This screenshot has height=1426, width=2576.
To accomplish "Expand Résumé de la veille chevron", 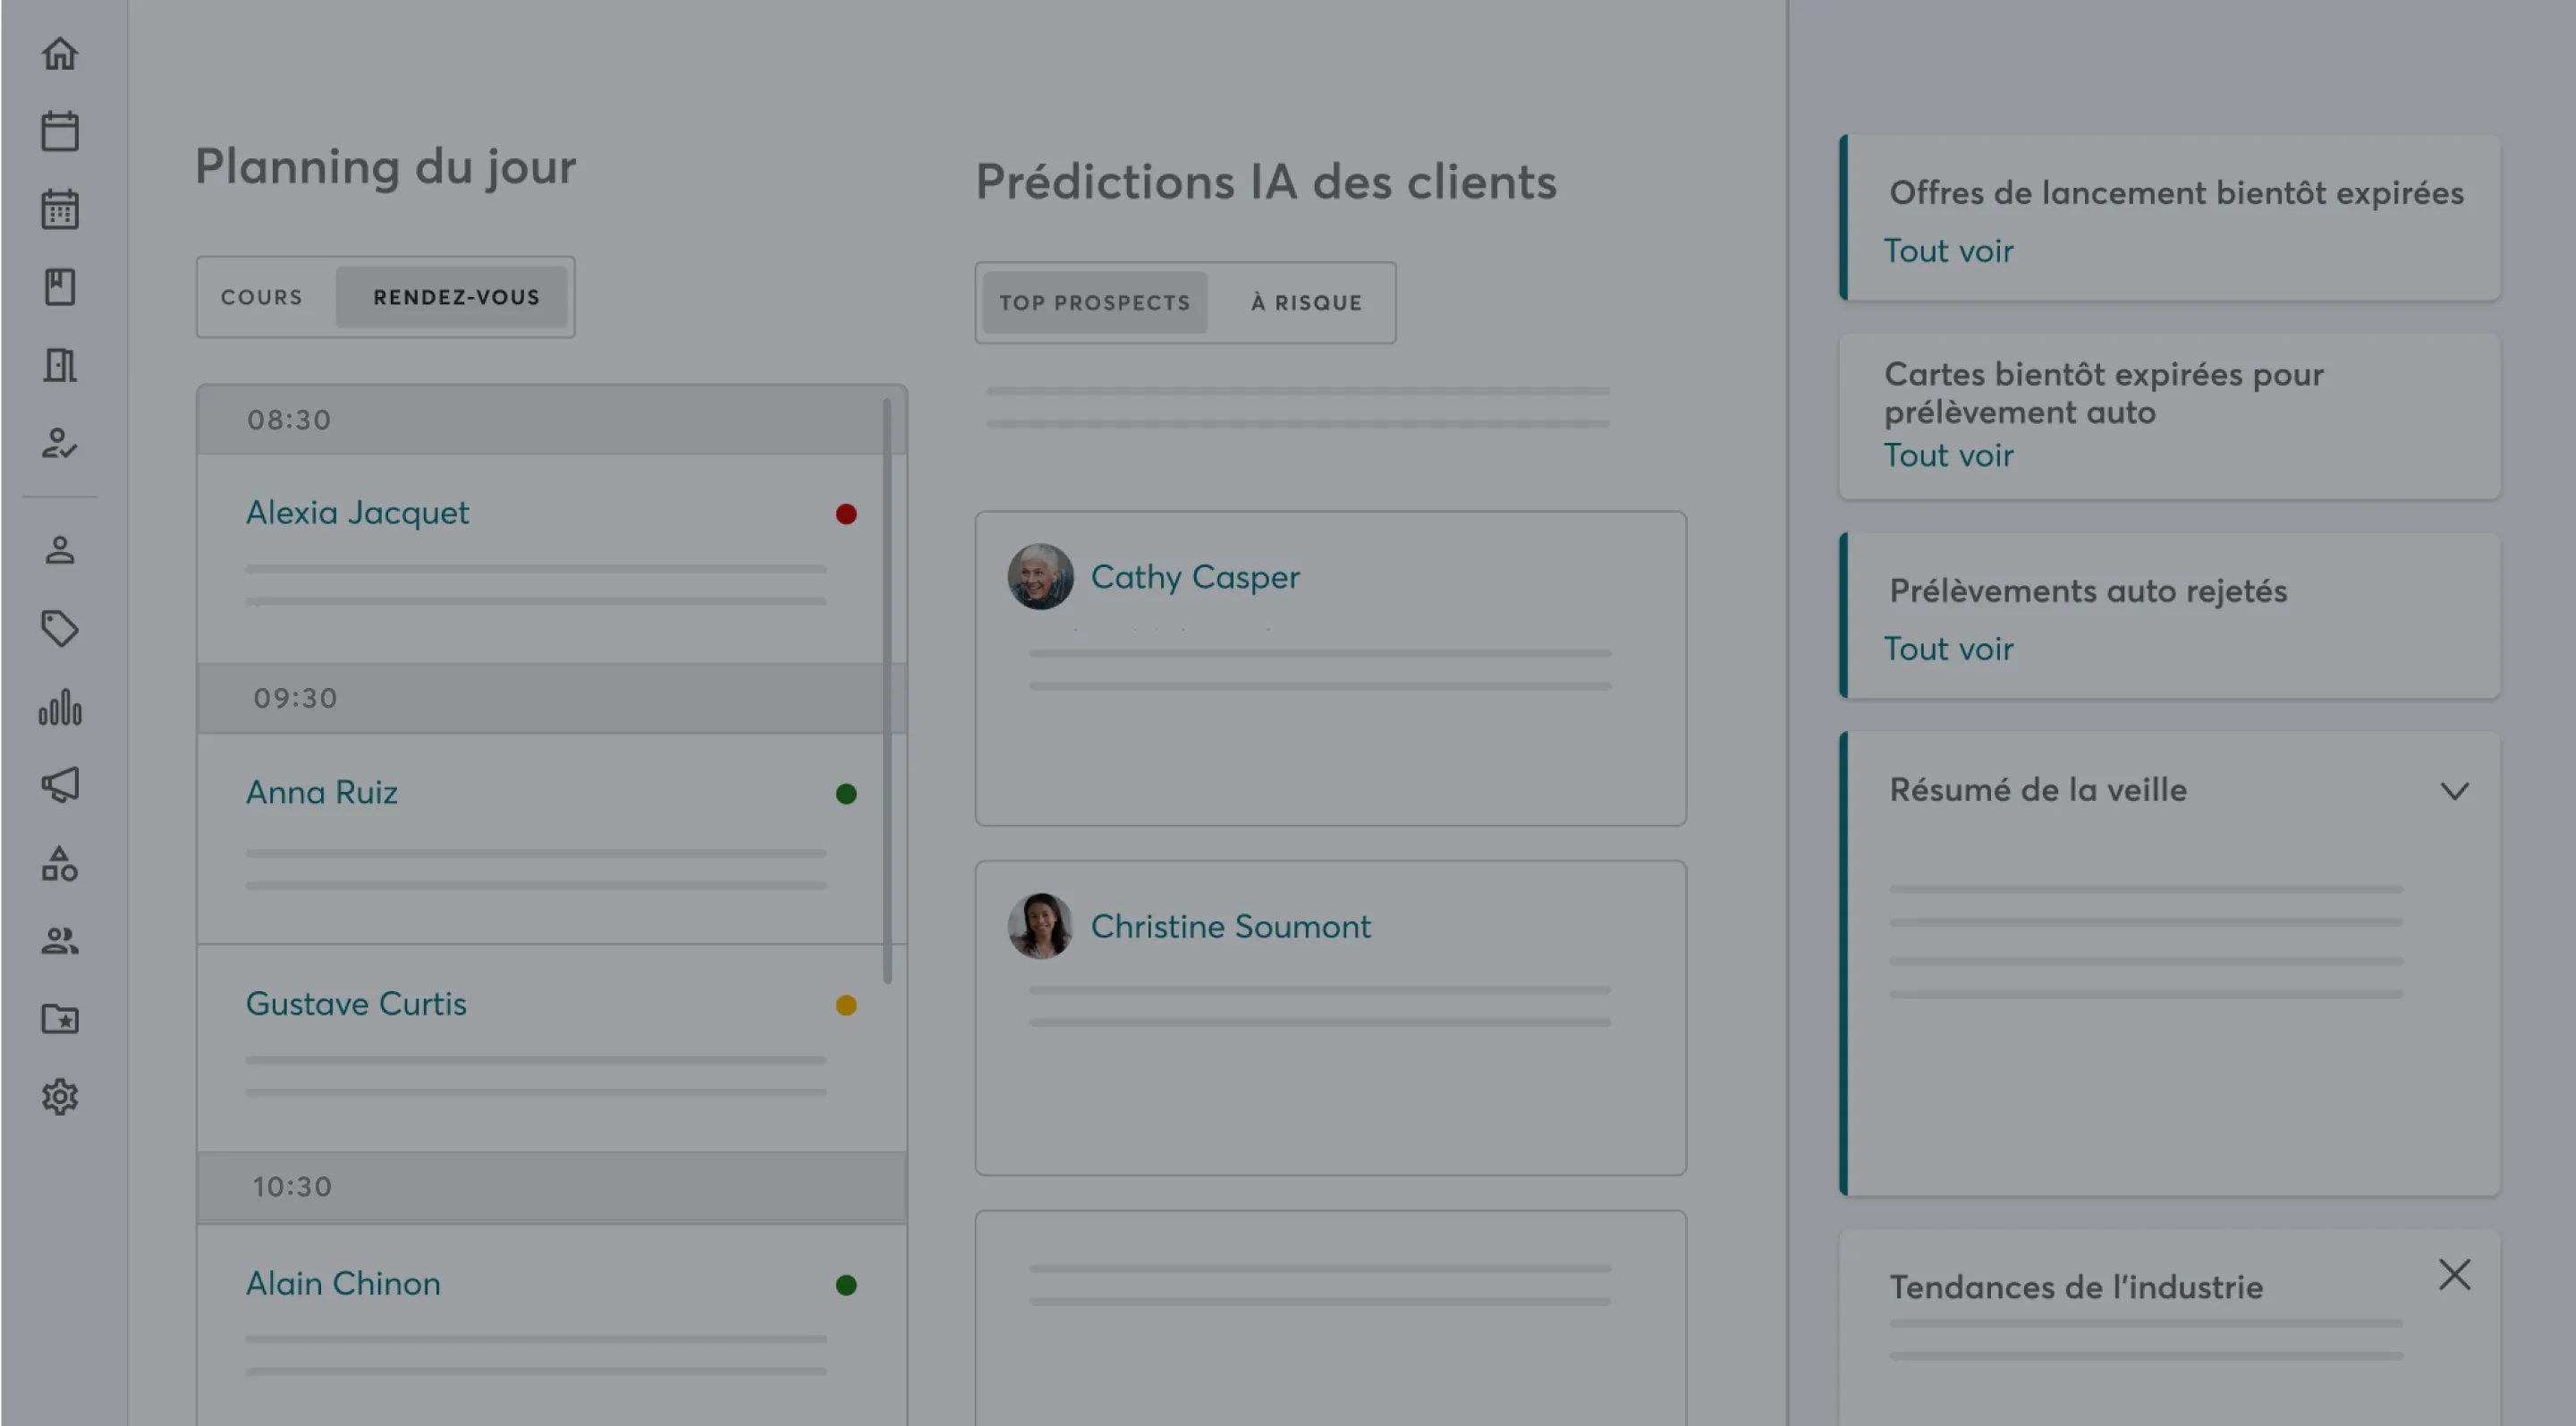I will tap(2454, 791).
